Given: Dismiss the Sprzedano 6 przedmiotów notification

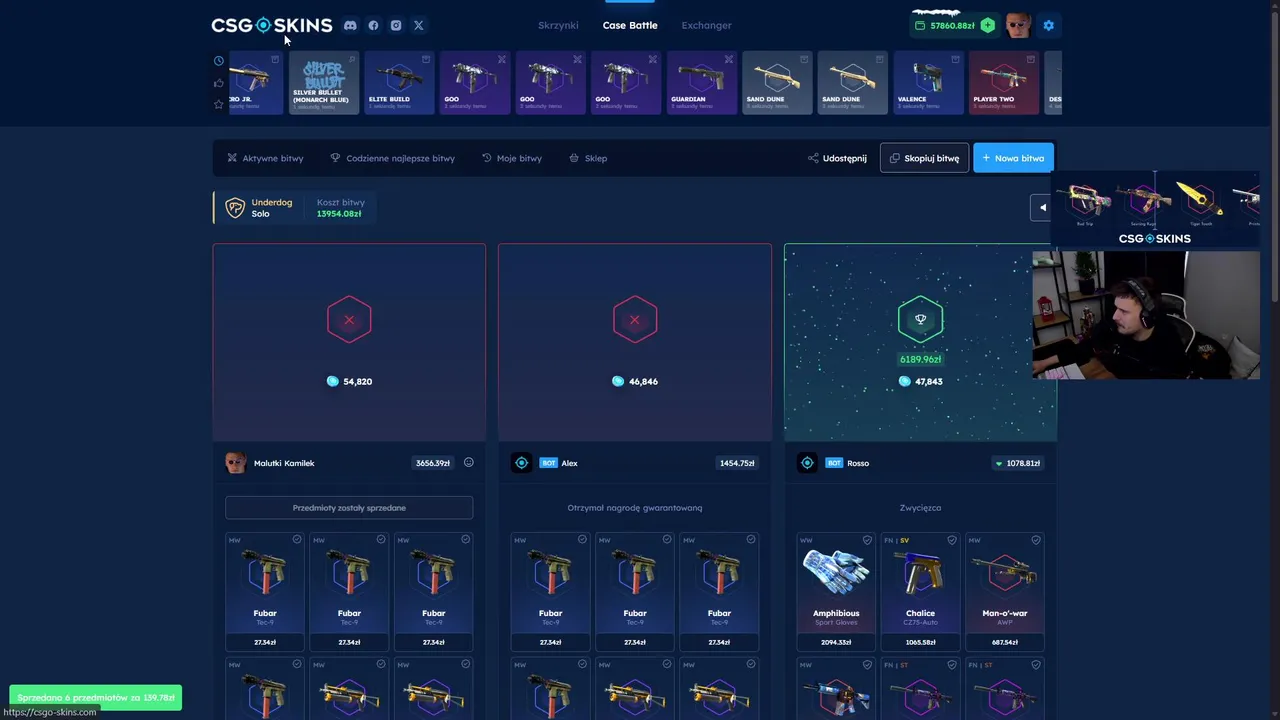Looking at the screenshot, I should [x=96, y=697].
